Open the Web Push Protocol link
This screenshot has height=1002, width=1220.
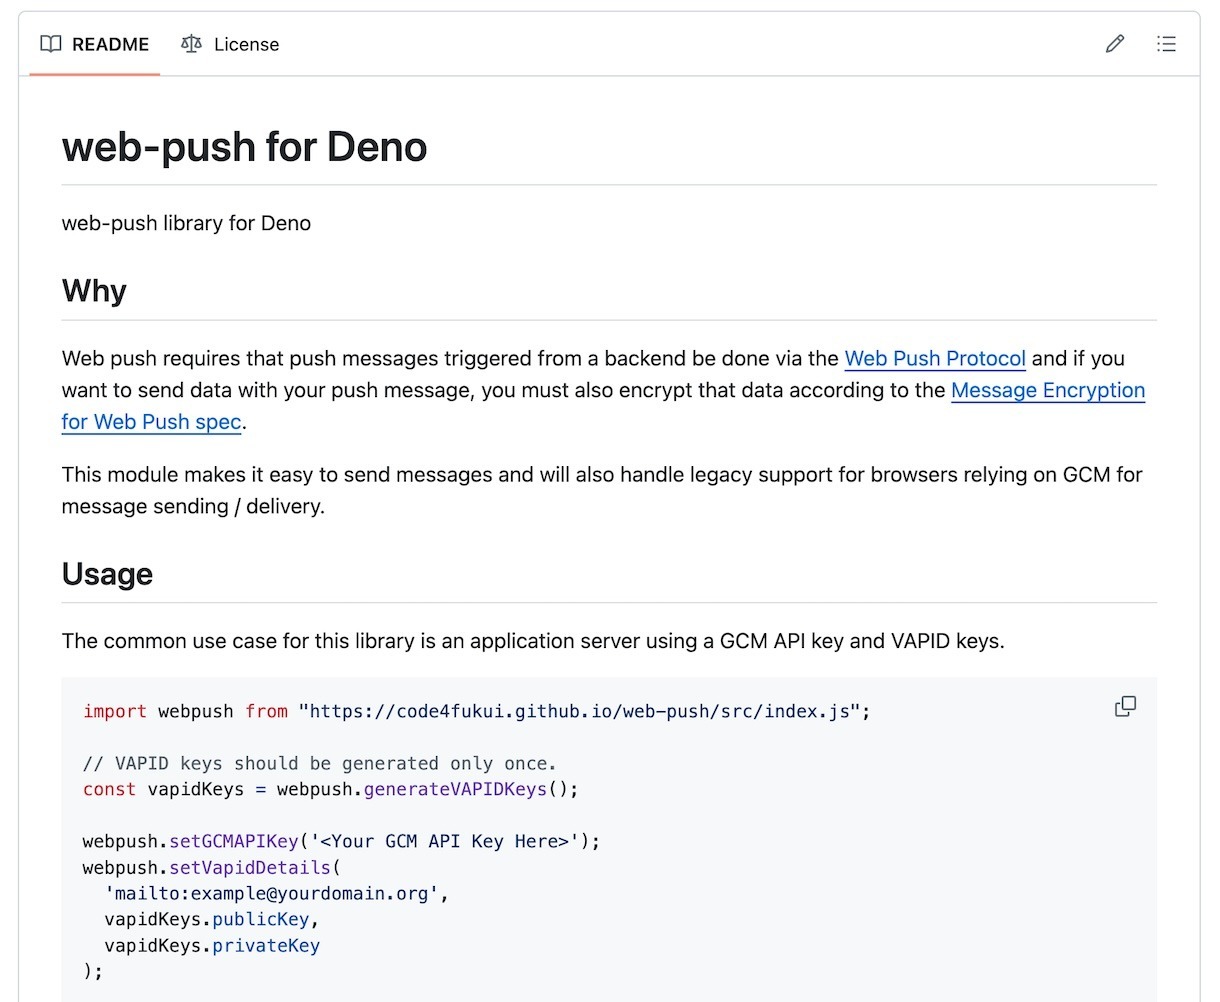(x=935, y=359)
